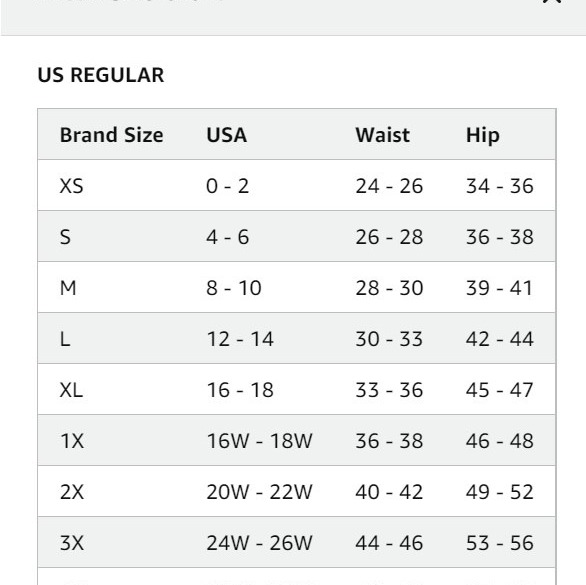Select the Brand Size column header
This screenshot has width=586, height=585.
tap(111, 135)
